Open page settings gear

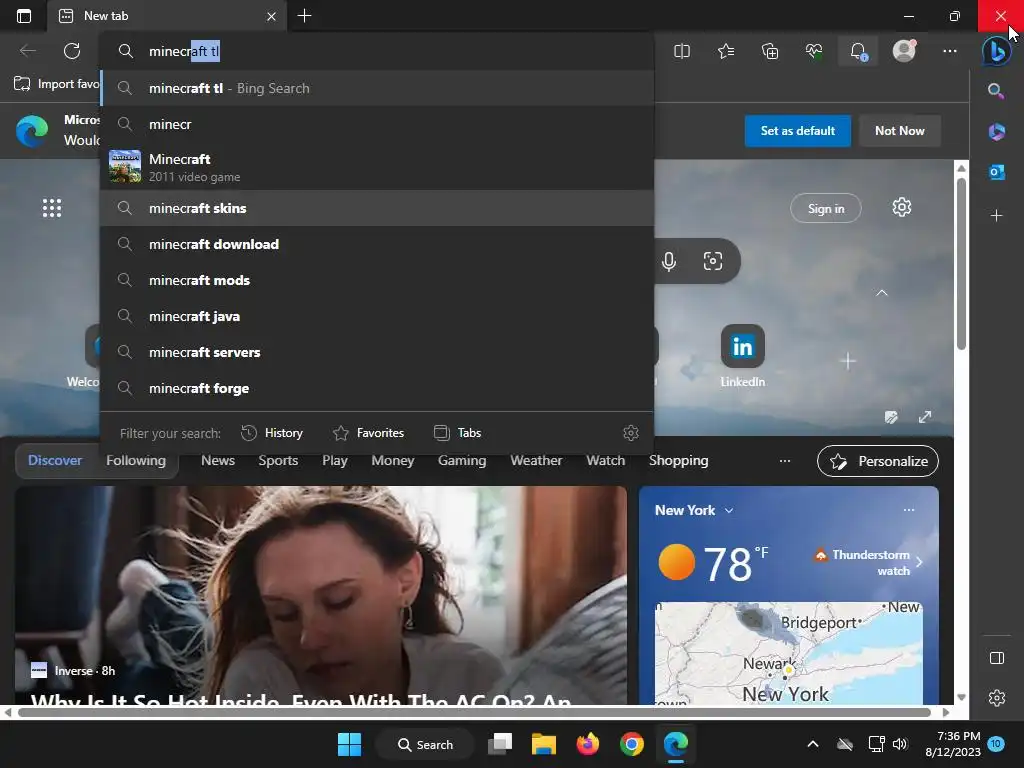(901, 208)
